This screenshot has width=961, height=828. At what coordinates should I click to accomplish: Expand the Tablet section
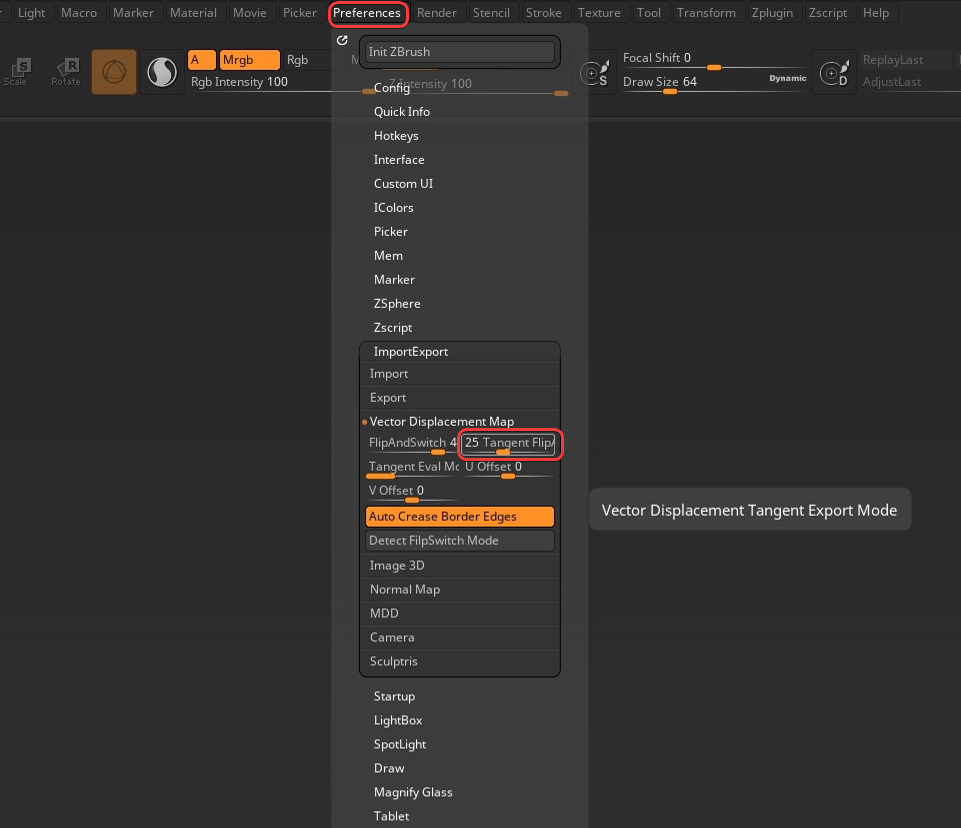[x=391, y=816]
